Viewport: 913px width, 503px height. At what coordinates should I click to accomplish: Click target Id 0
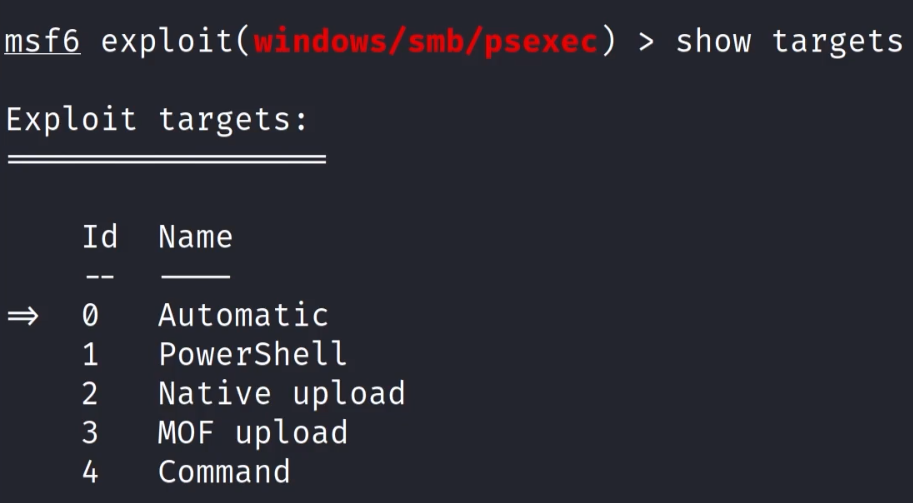coord(91,316)
